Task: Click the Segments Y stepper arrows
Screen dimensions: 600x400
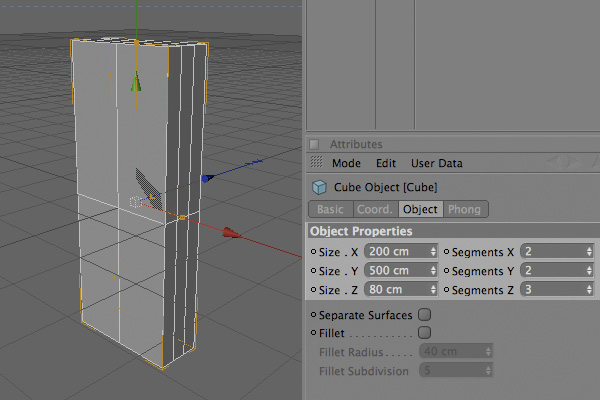Action: (x=589, y=271)
